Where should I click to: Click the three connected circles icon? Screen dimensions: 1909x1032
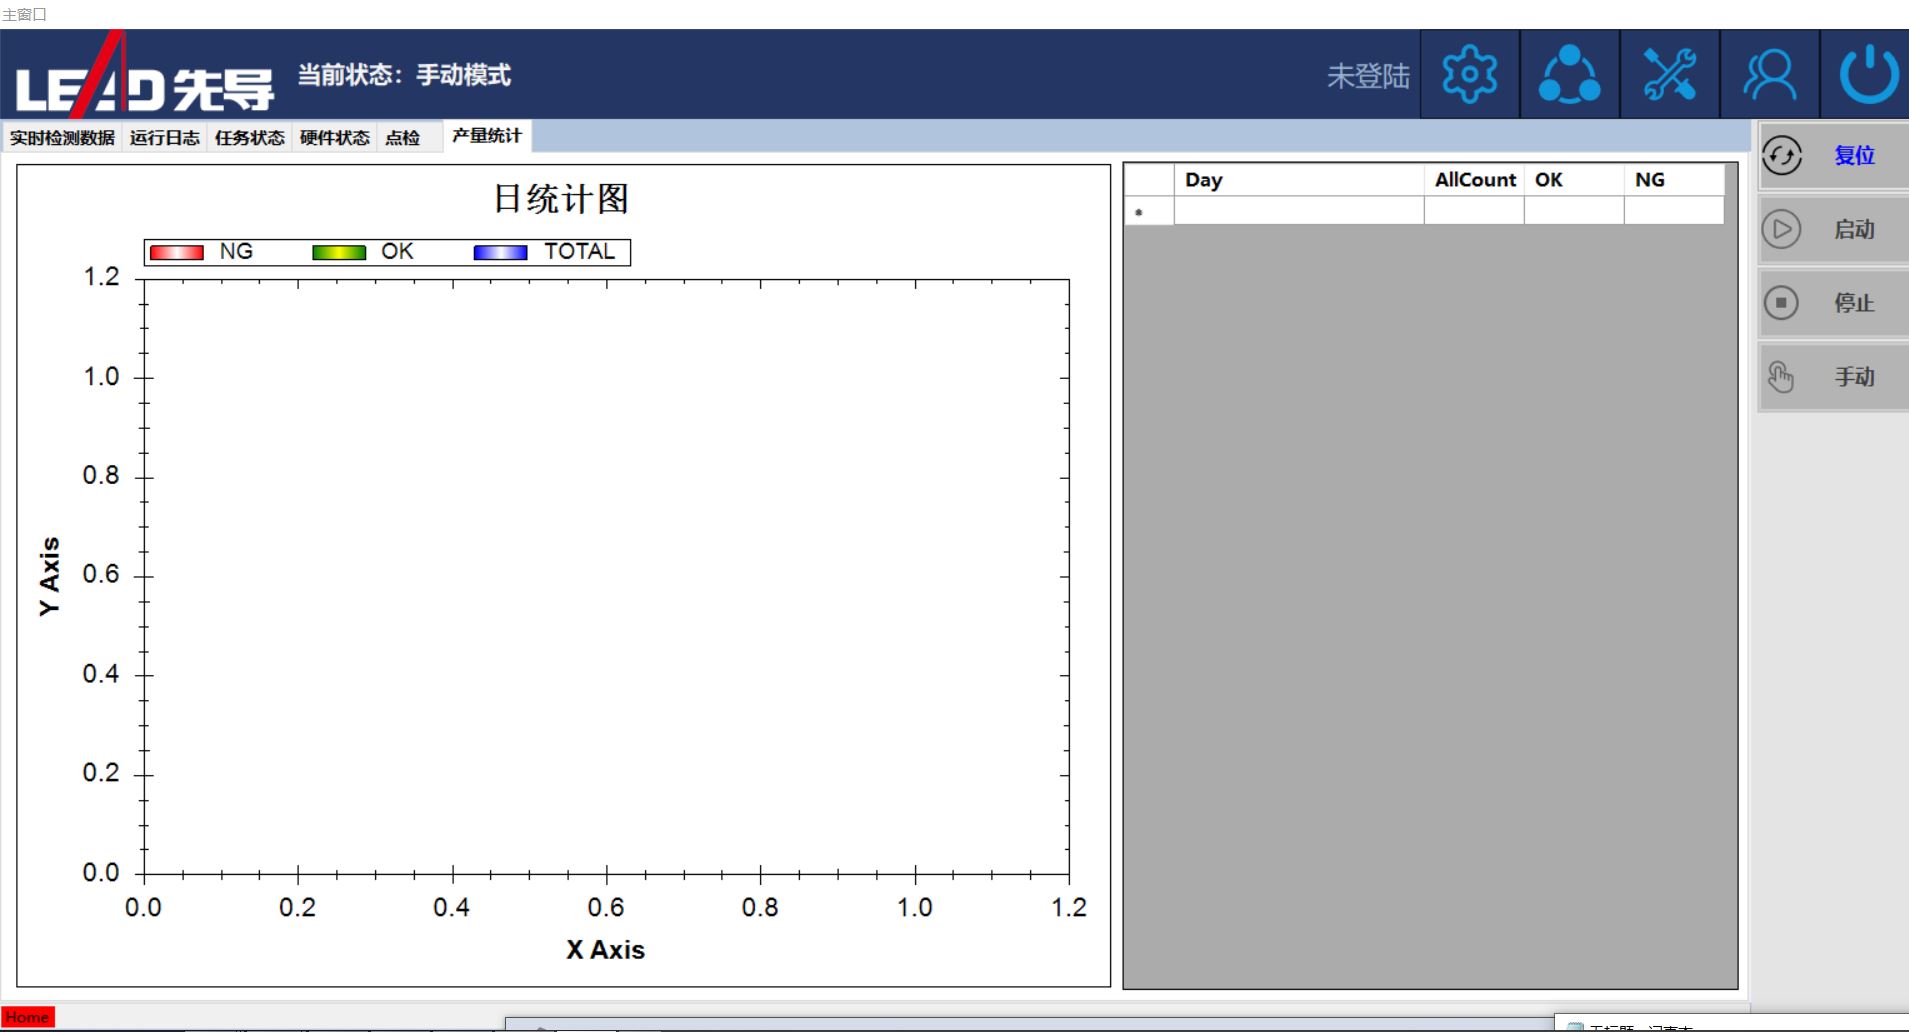(x=1569, y=75)
